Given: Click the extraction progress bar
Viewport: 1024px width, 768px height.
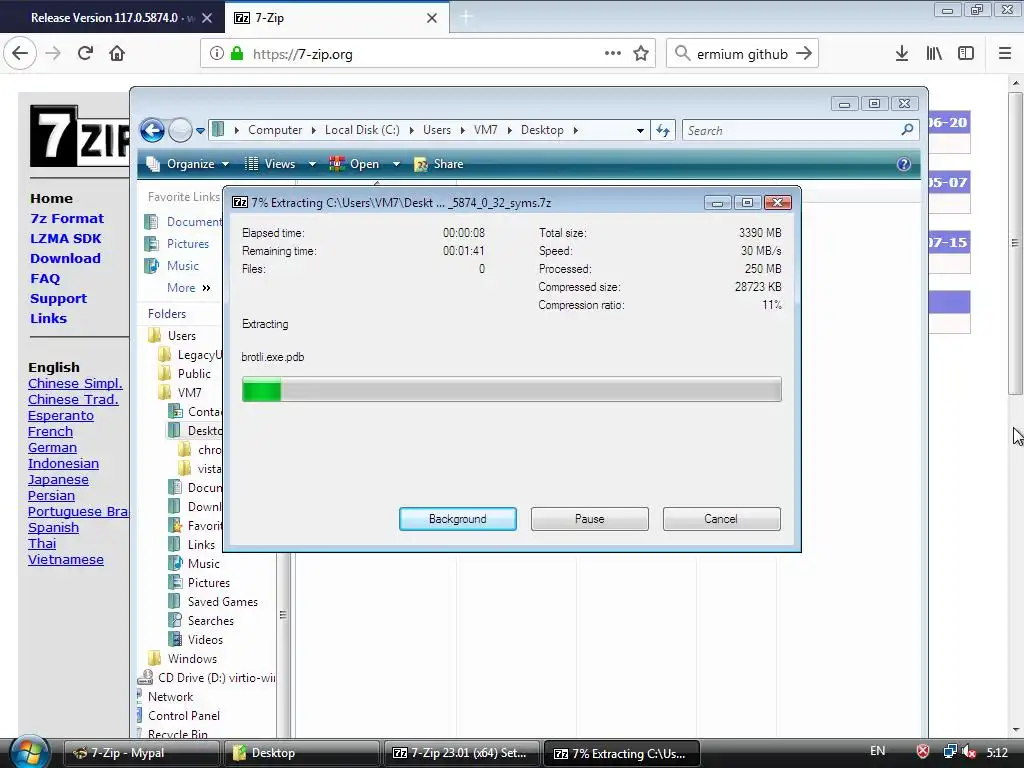Looking at the screenshot, I should (511, 389).
